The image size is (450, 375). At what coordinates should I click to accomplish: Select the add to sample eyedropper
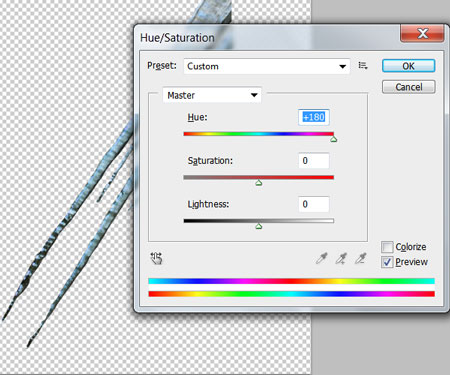click(341, 258)
